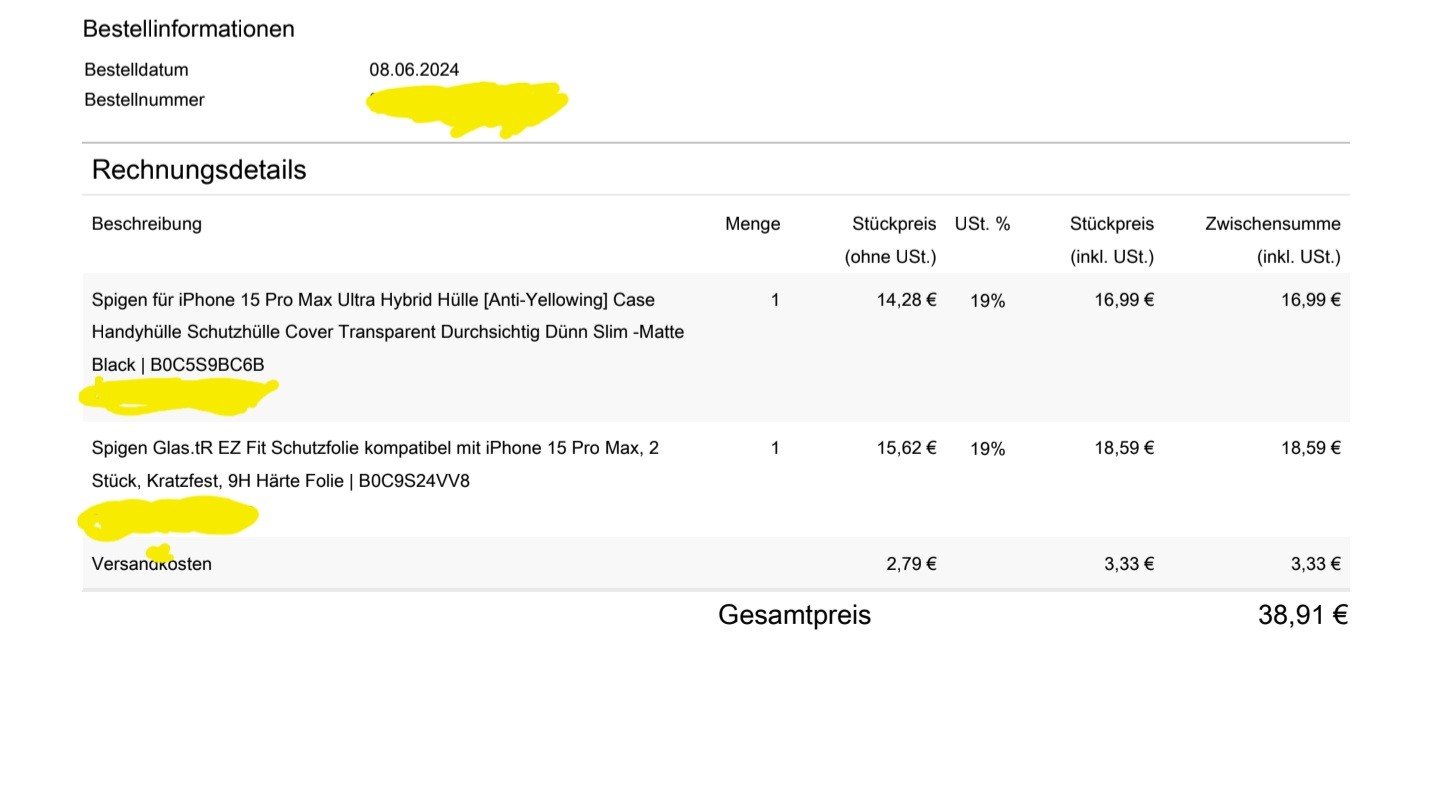Click the Bestelldatum label
Viewport: 1440px width, 787px height.
pos(136,70)
